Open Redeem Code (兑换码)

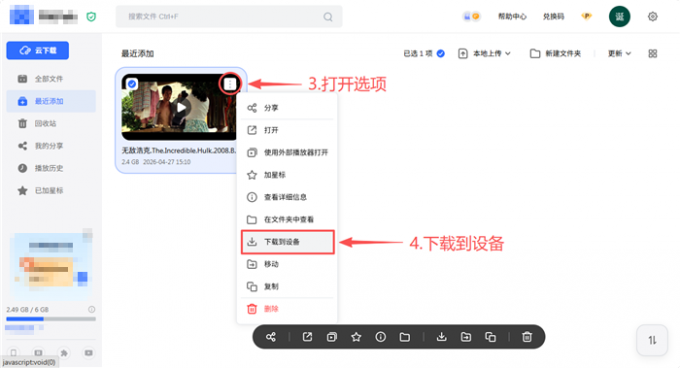pyautogui.click(x=553, y=16)
